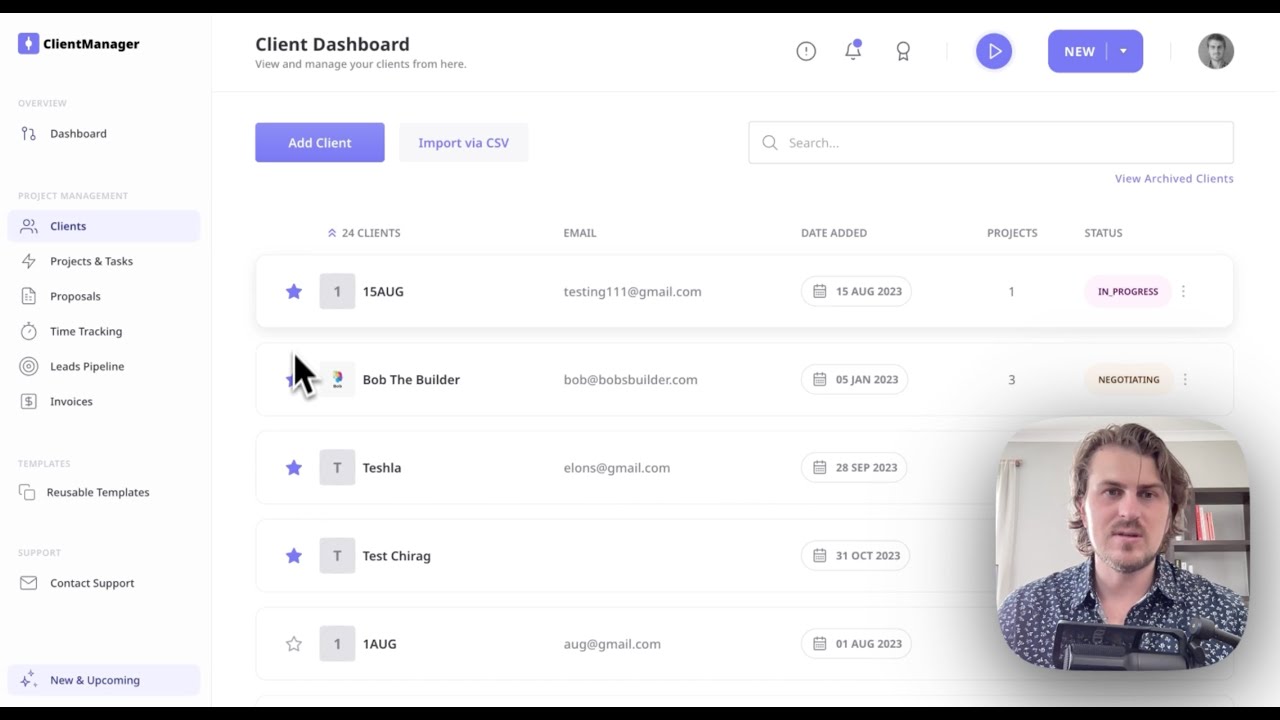Click the NEW button

tap(1079, 51)
